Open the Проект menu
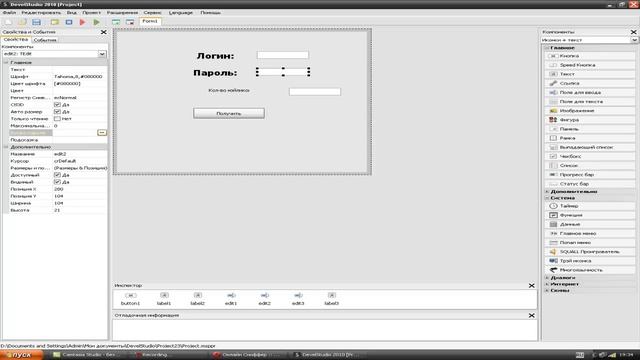 pyautogui.click(x=91, y=13)
